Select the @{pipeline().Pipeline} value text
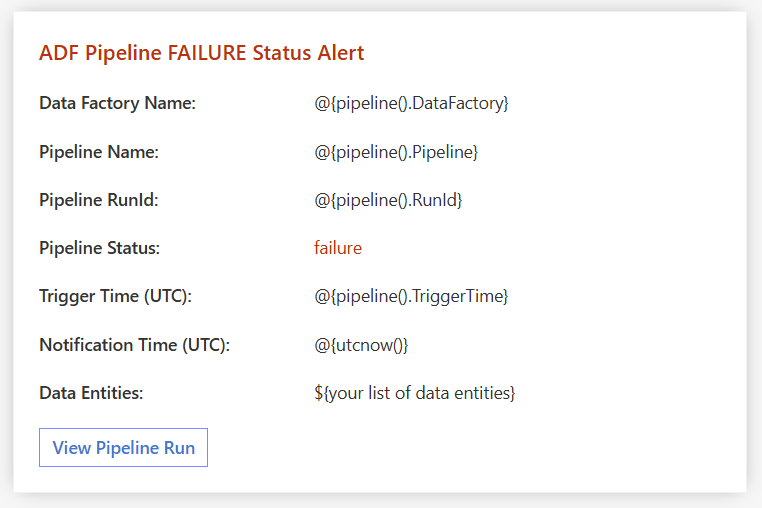 click(396, 152)
